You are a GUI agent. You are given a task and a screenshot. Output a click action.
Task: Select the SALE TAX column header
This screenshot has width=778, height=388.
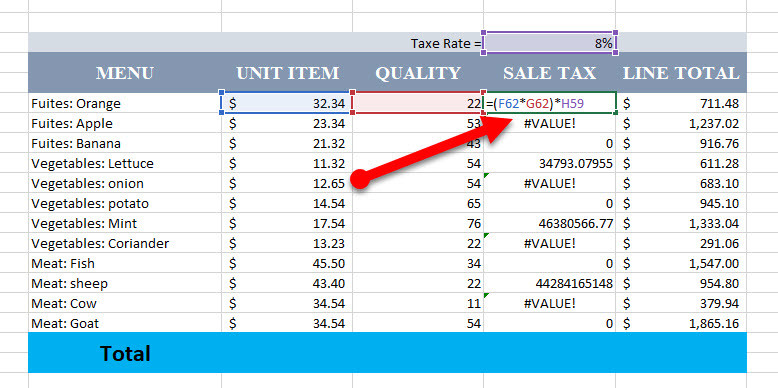[550, 73]
